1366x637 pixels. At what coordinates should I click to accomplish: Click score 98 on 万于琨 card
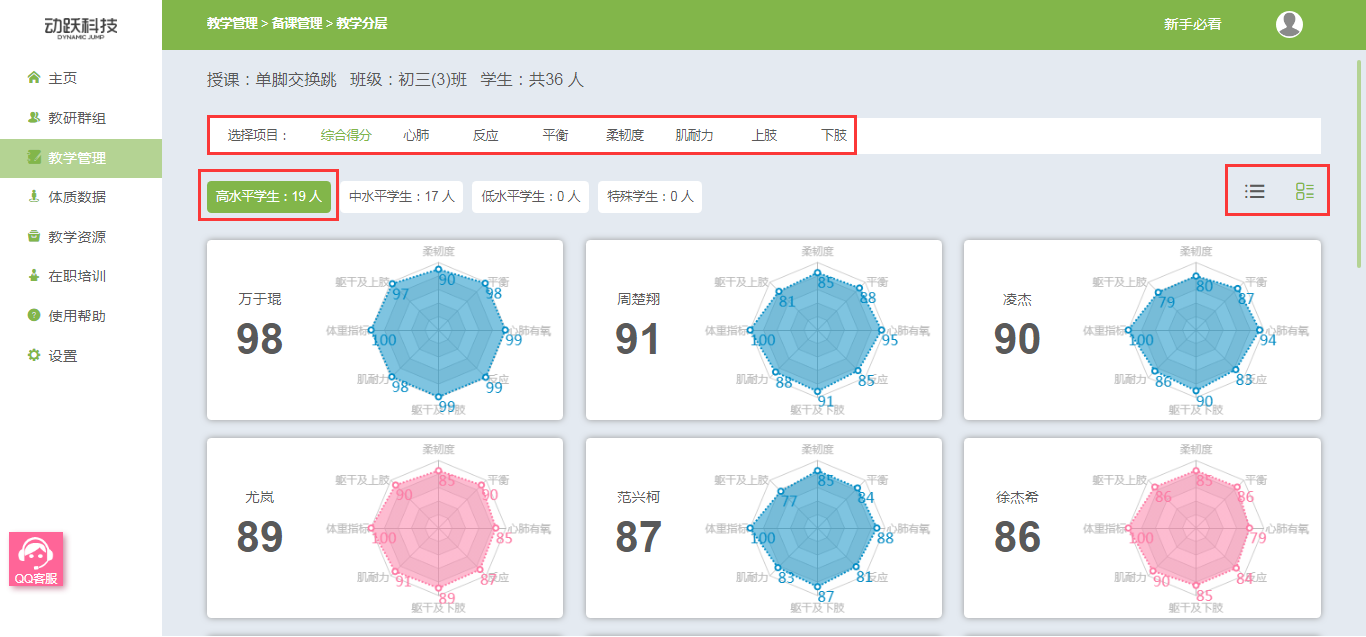[260, 340]
